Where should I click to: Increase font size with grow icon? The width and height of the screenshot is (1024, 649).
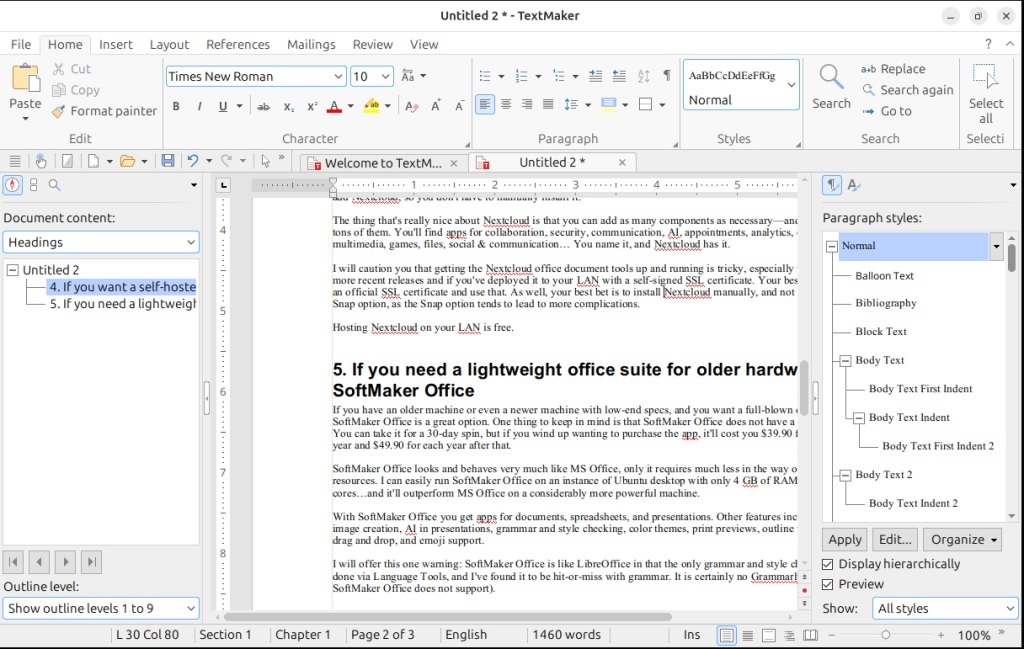[x=436, y=106]
